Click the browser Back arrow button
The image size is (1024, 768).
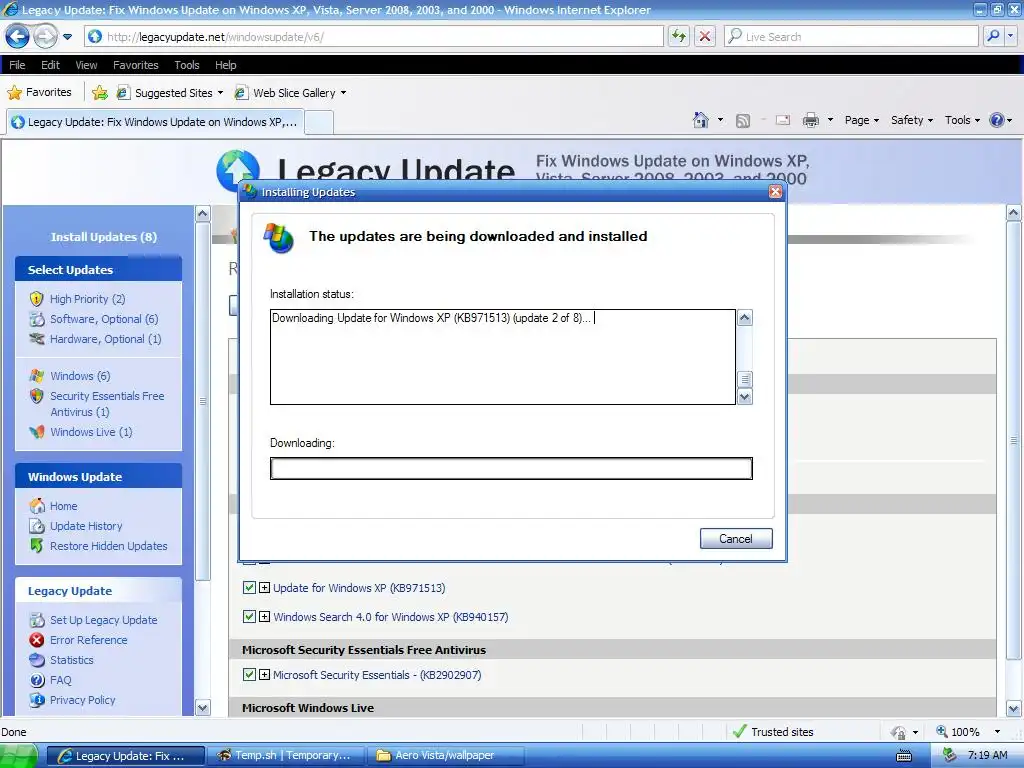point(18,37)
